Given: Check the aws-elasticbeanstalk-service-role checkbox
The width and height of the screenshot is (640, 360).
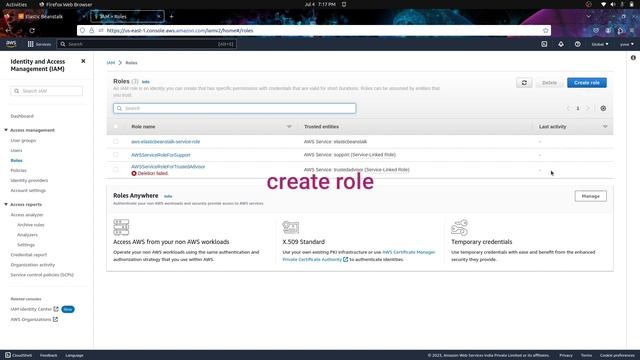Looking at the screenshot, I should tap(116, 142).
